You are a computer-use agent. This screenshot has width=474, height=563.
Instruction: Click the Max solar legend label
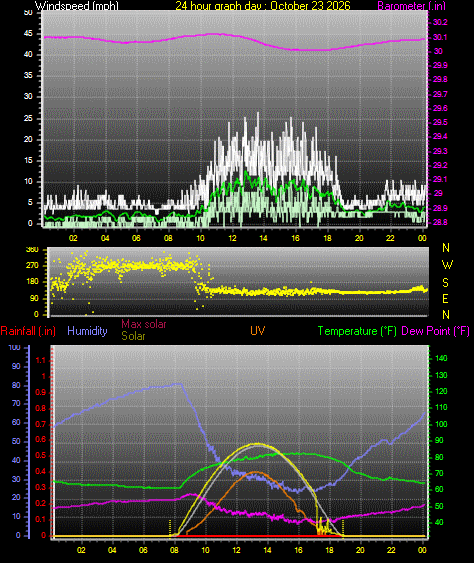pyautogui.click(x=144, y=324)
